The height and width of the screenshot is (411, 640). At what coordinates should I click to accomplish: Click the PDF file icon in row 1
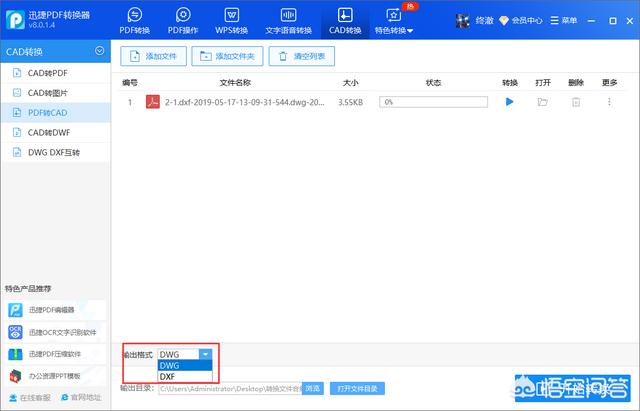pos(153,102)
